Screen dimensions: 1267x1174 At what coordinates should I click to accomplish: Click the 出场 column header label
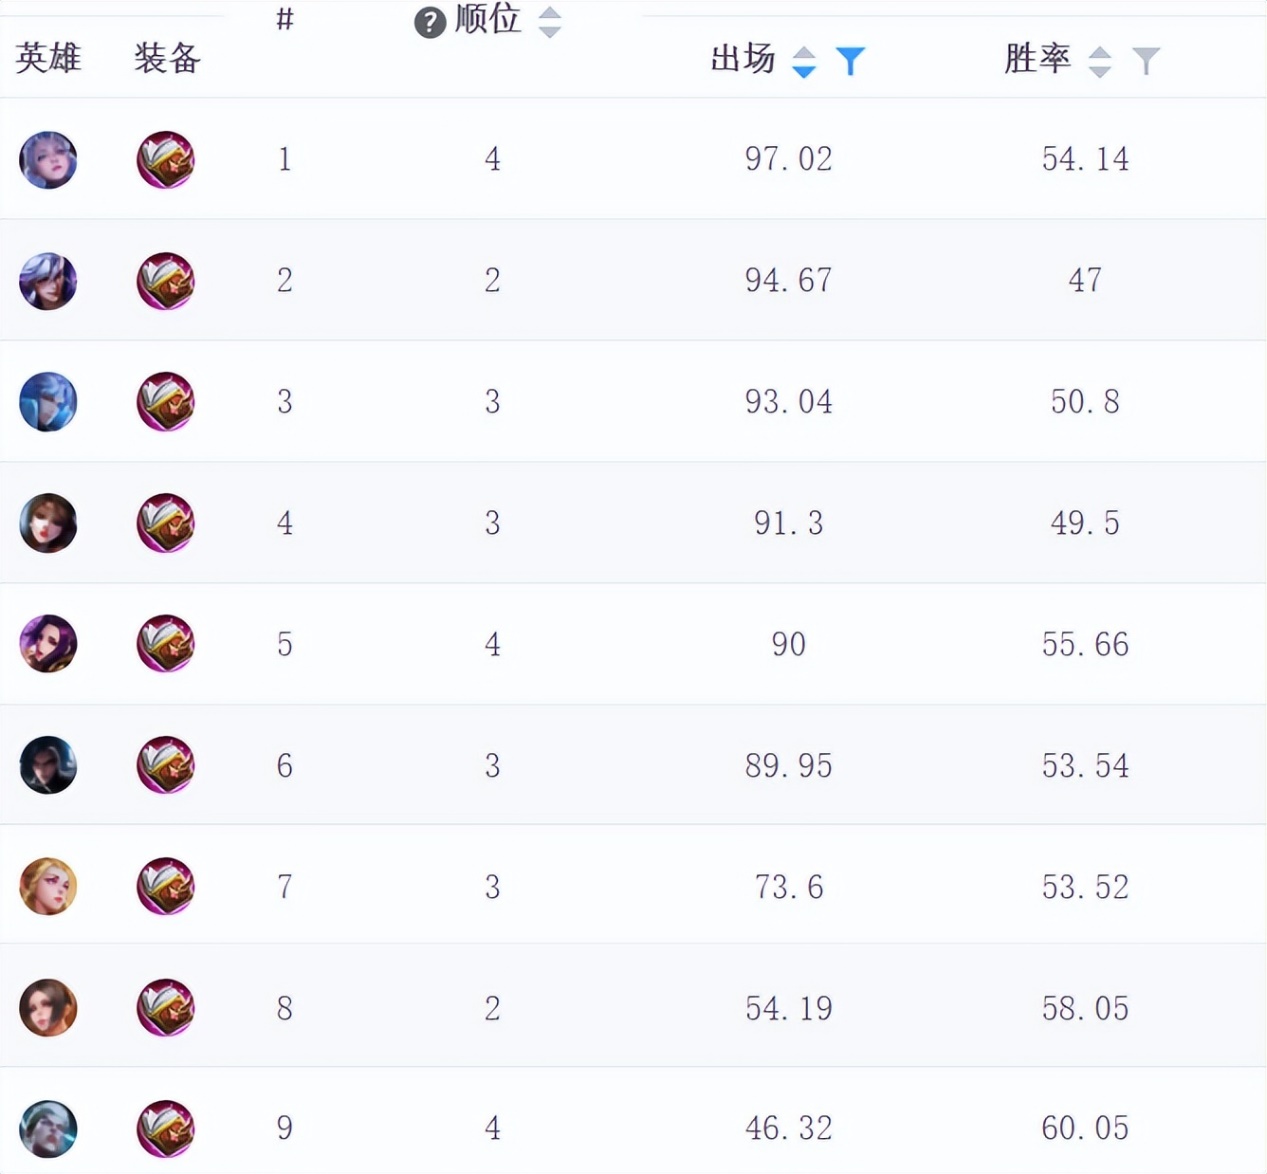click(x=743, y=58)
